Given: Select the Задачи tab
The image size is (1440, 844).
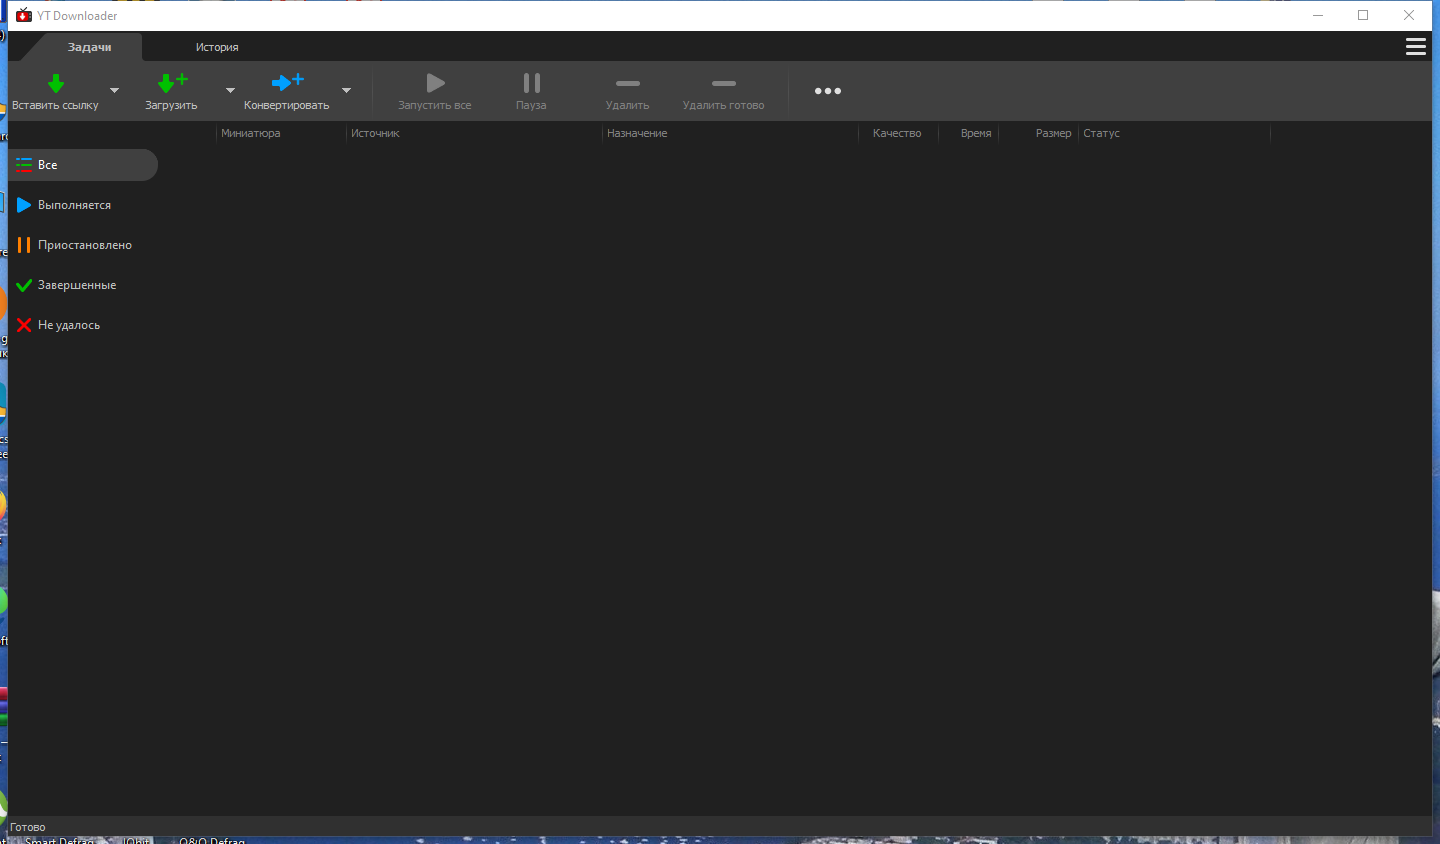Looking at the screenshot, I should coord(90,47).
